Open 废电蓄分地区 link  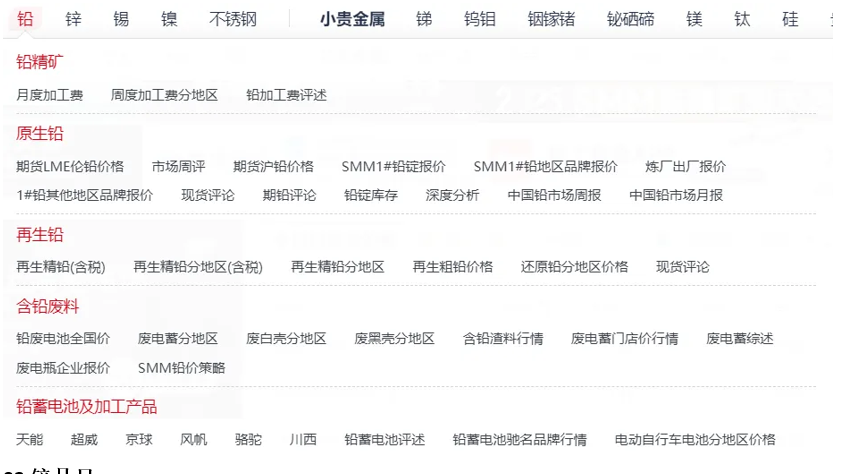tap(178, 339)
